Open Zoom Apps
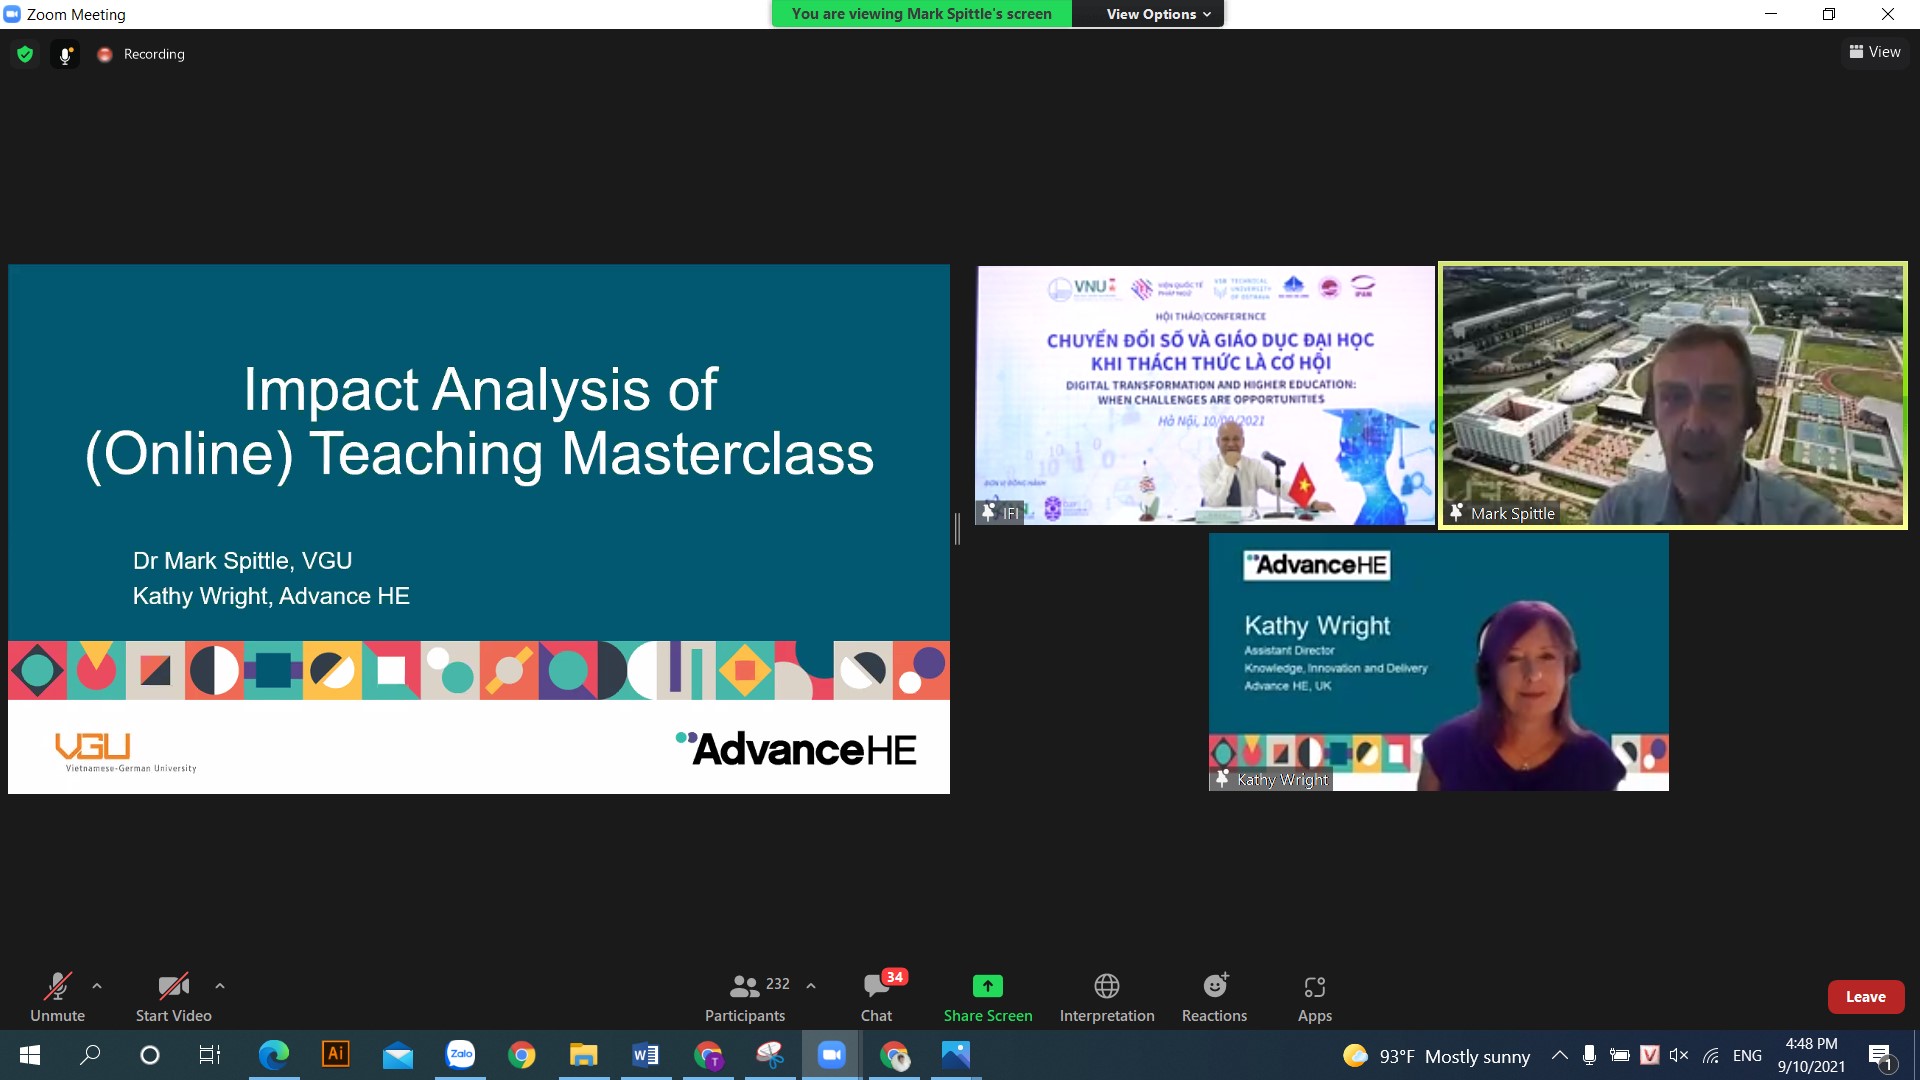The image size is (1920, 1080). coord(1315,997)
